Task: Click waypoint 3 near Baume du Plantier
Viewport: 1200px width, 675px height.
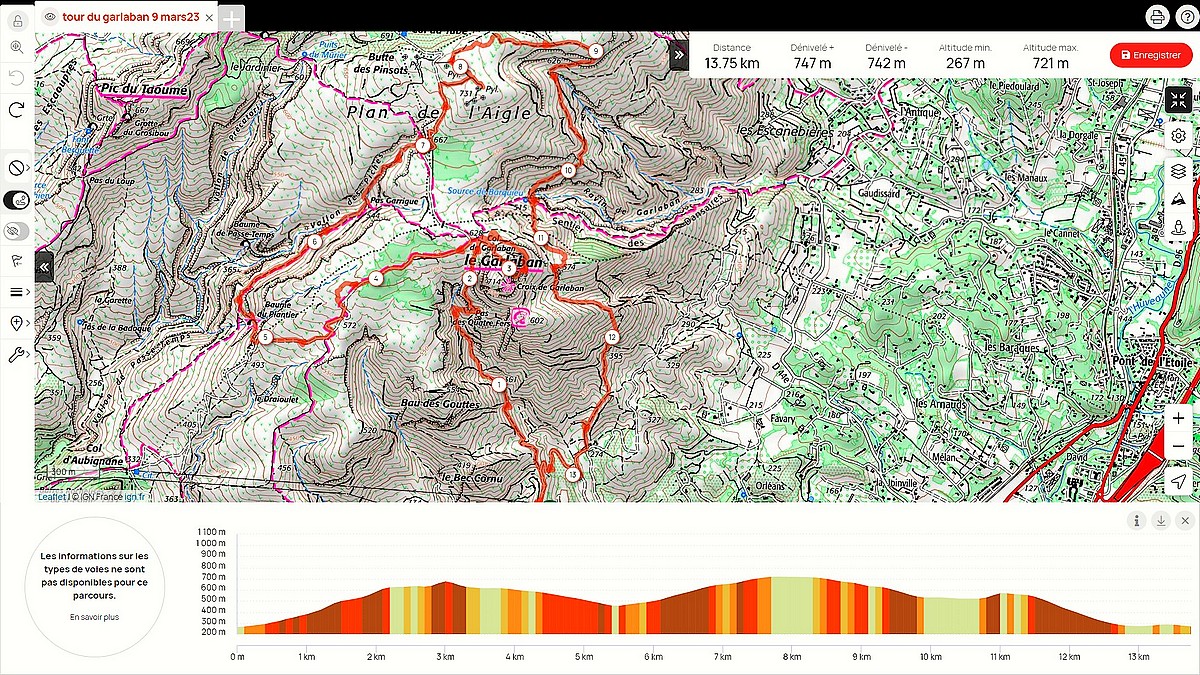Action: pyautogui.click(x=265, y=338)
